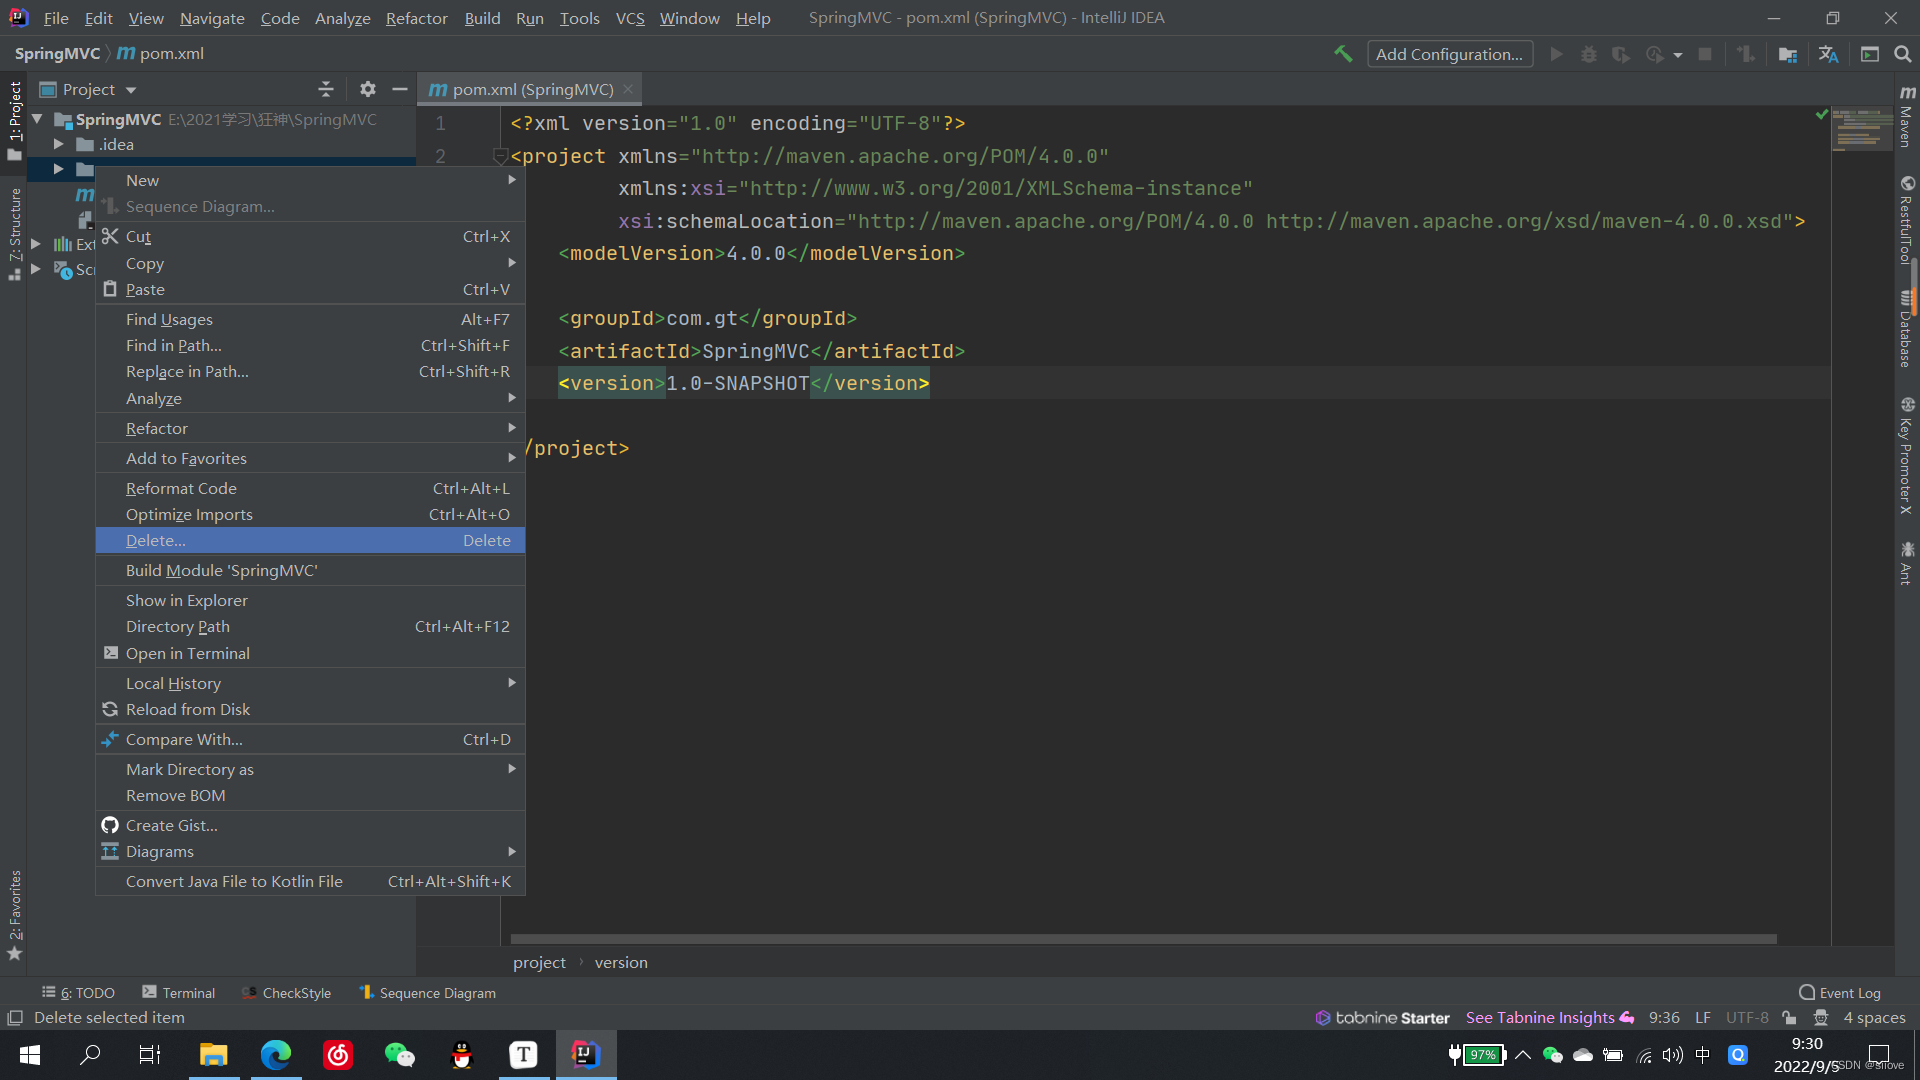Click the Reload from Disk refresh icon
This screenshot has width=1920, height=1080.
pos(110,709)
